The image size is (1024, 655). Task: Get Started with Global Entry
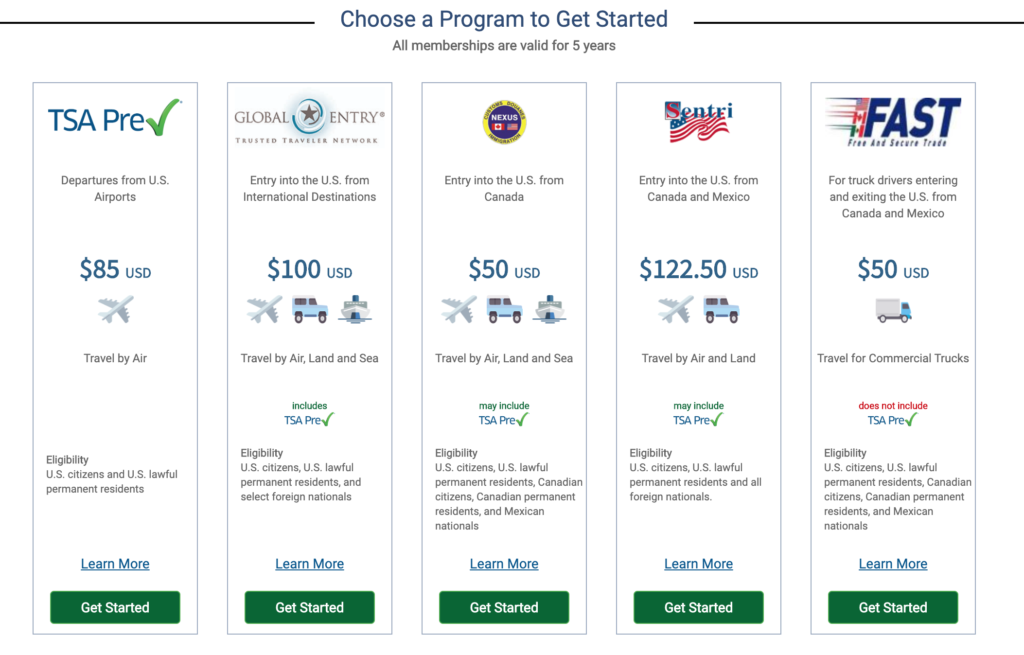tap(310, 607)
